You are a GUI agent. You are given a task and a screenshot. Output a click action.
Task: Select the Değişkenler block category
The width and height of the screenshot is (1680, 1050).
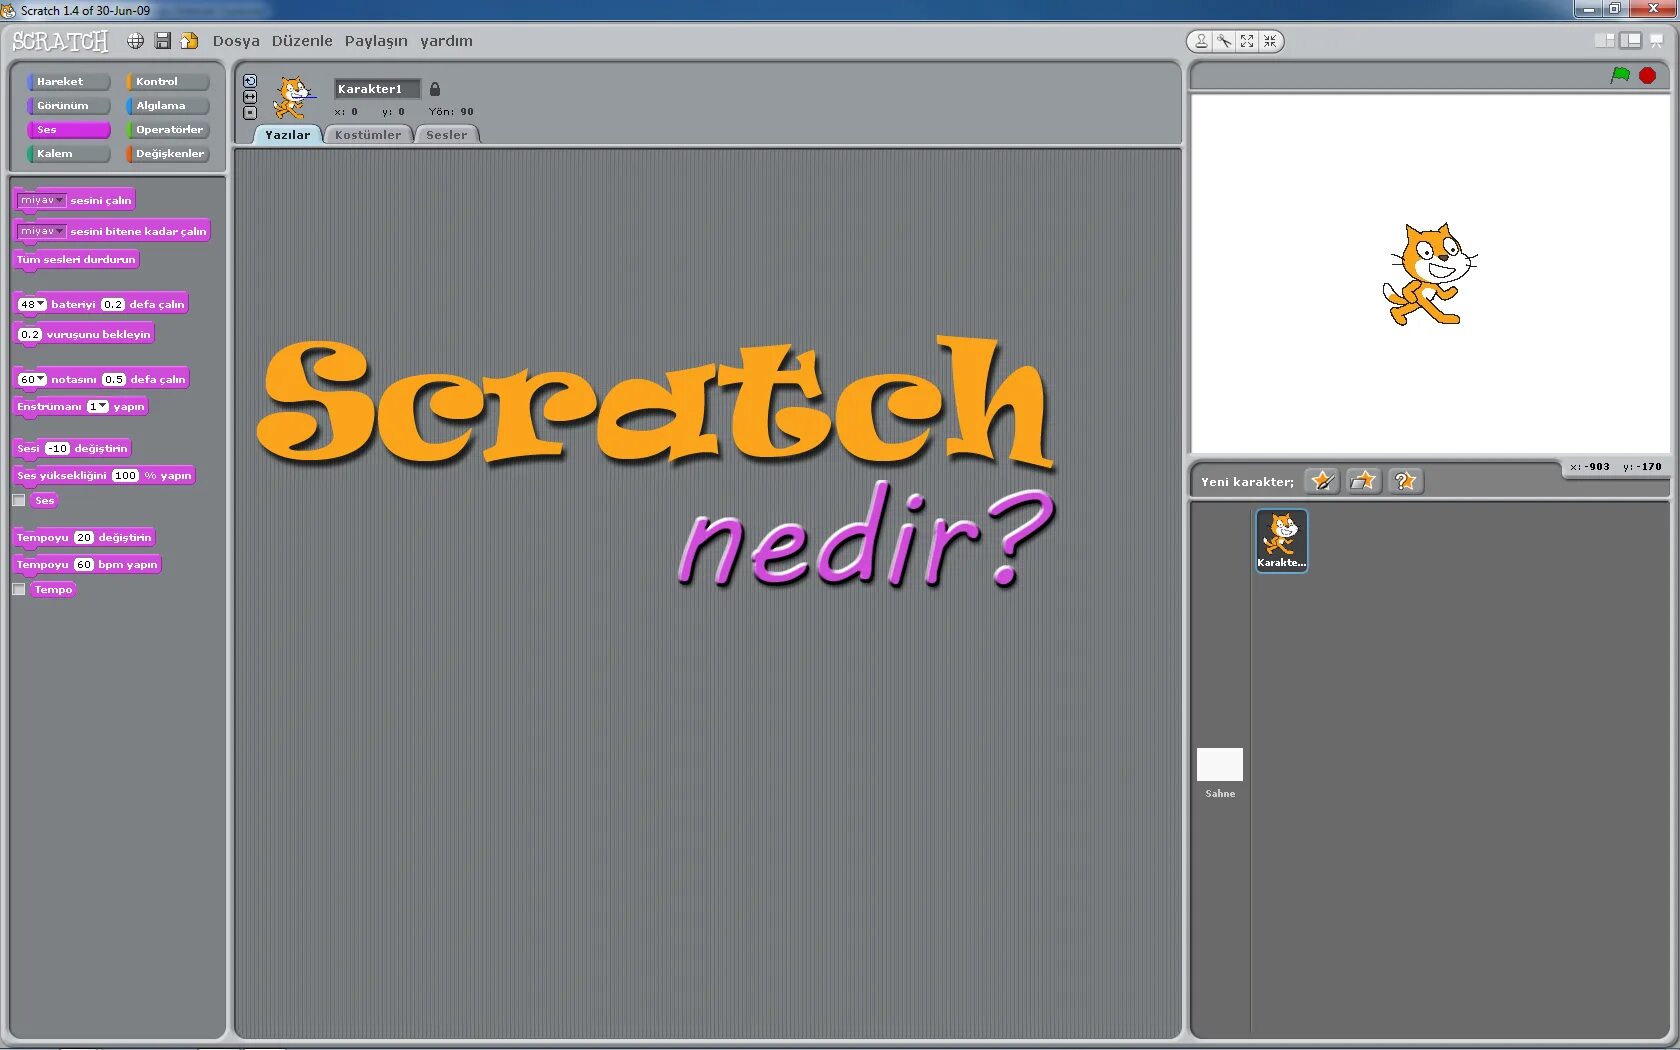(167, 154)
